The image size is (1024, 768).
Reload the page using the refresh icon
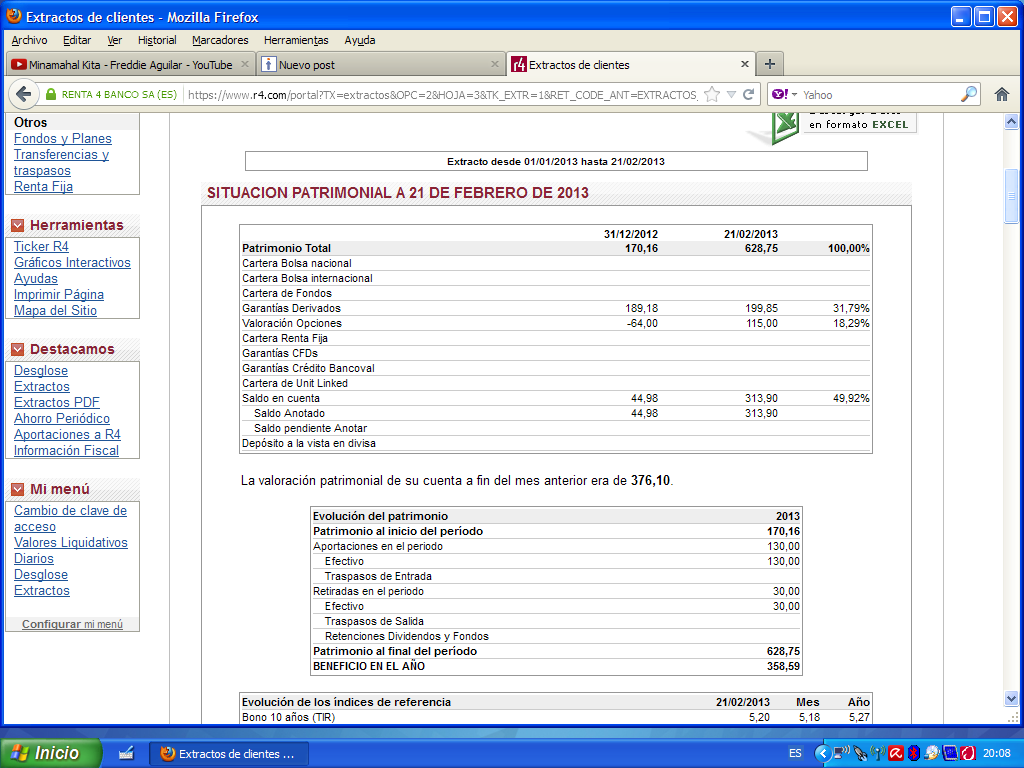(x=750, y=94)
